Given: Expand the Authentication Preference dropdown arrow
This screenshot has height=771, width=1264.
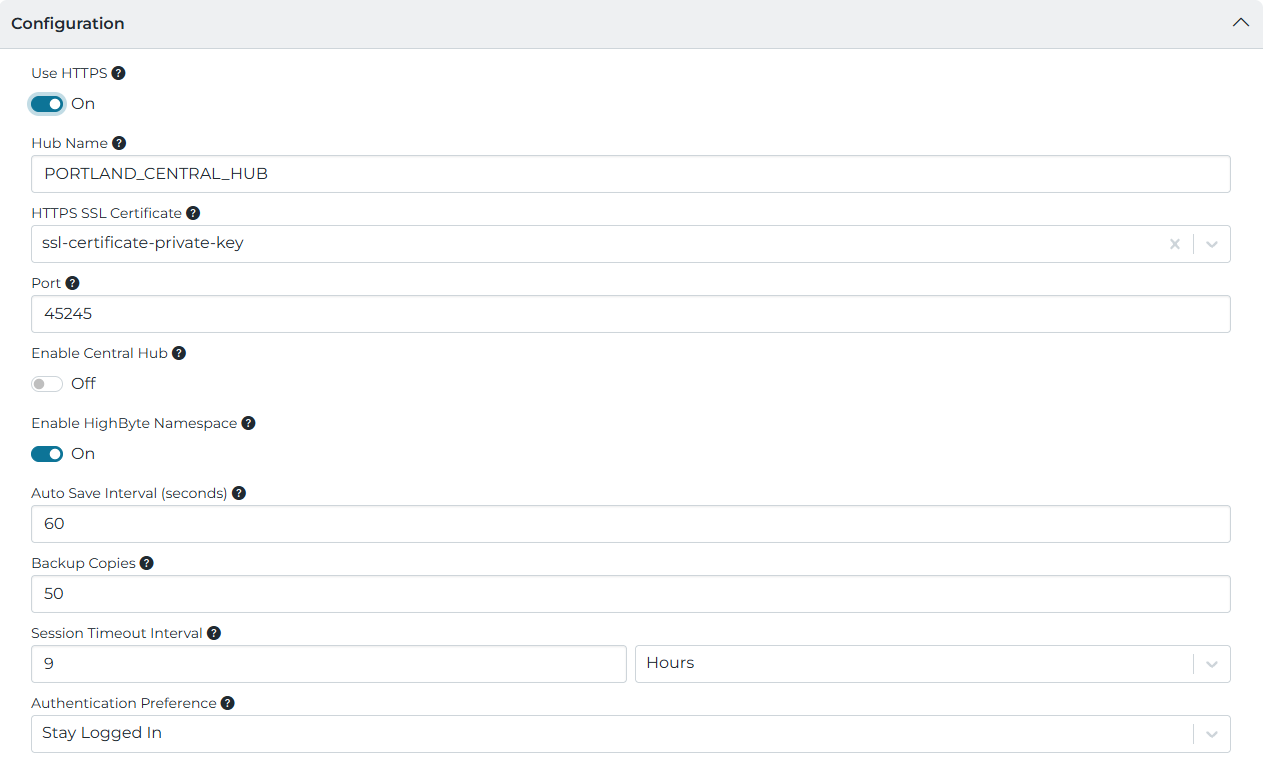Looking at the screenshot, I should [1212, 734].
